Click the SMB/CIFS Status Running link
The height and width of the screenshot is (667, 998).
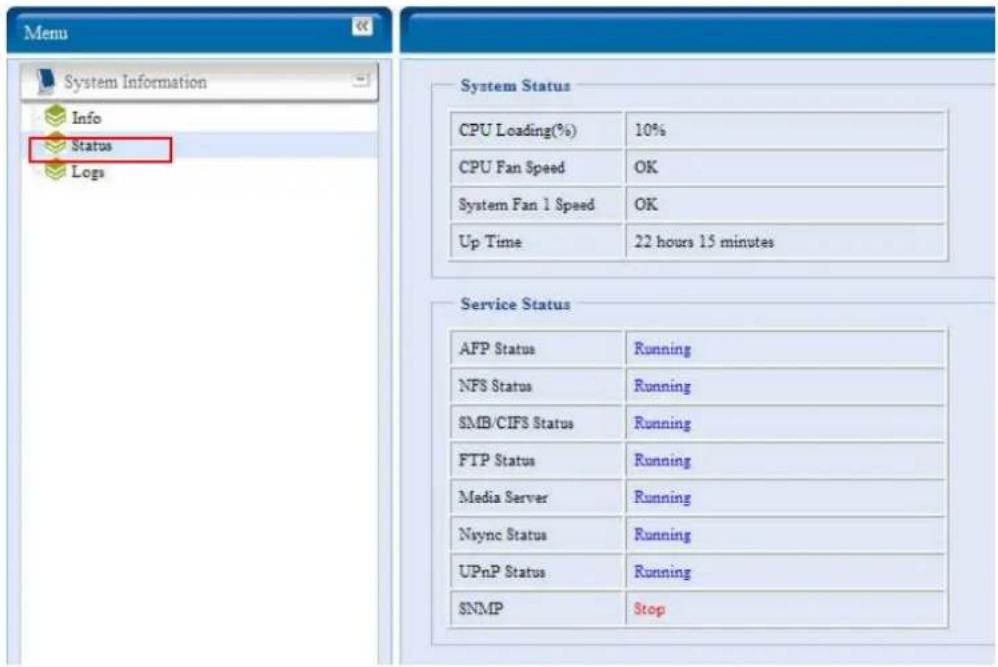coord(662,423)
